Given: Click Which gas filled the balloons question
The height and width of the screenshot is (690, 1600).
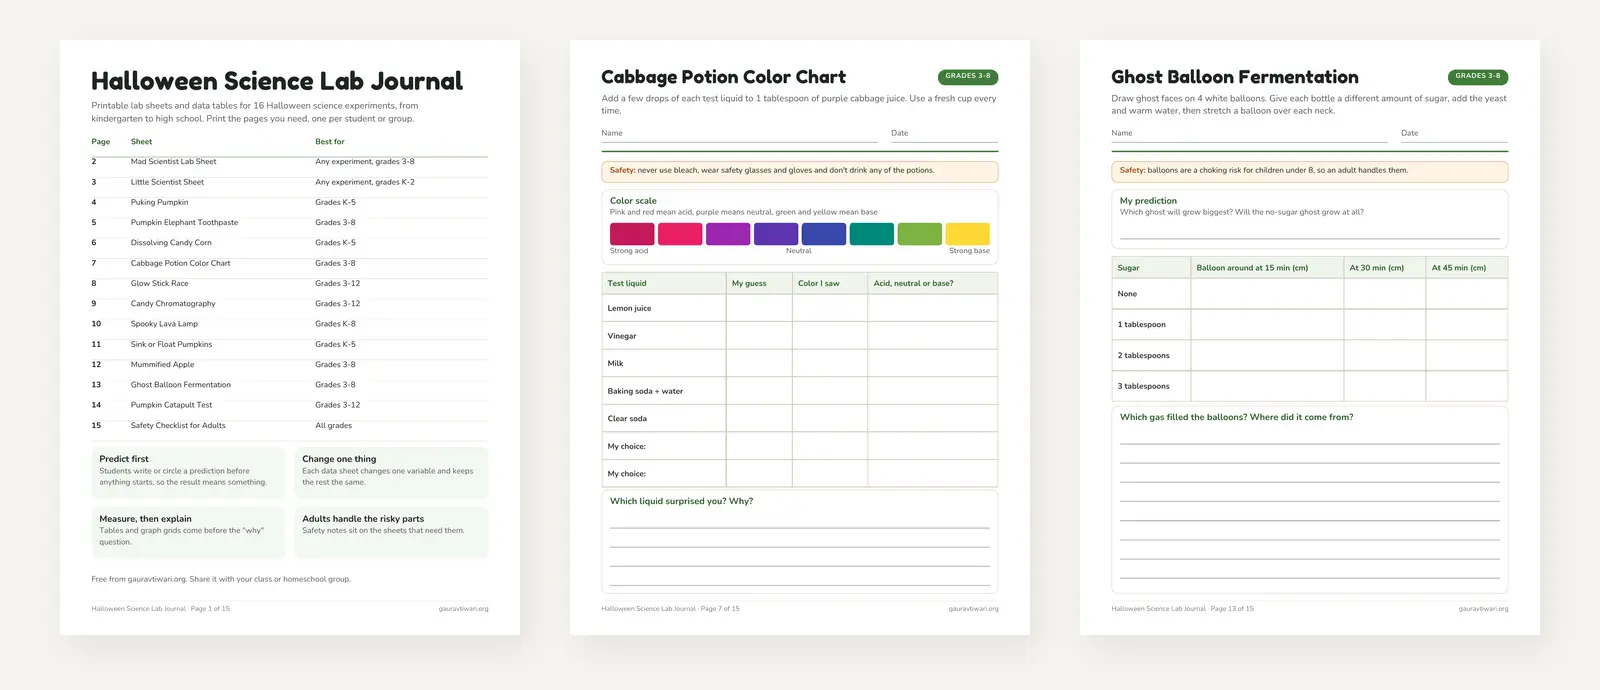Looking at the screenshot, I should [x=1236, y=418].
